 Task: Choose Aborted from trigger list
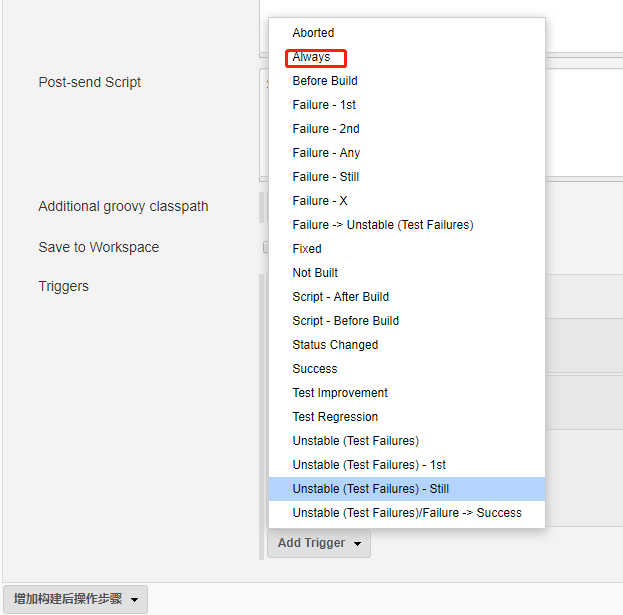313,33
